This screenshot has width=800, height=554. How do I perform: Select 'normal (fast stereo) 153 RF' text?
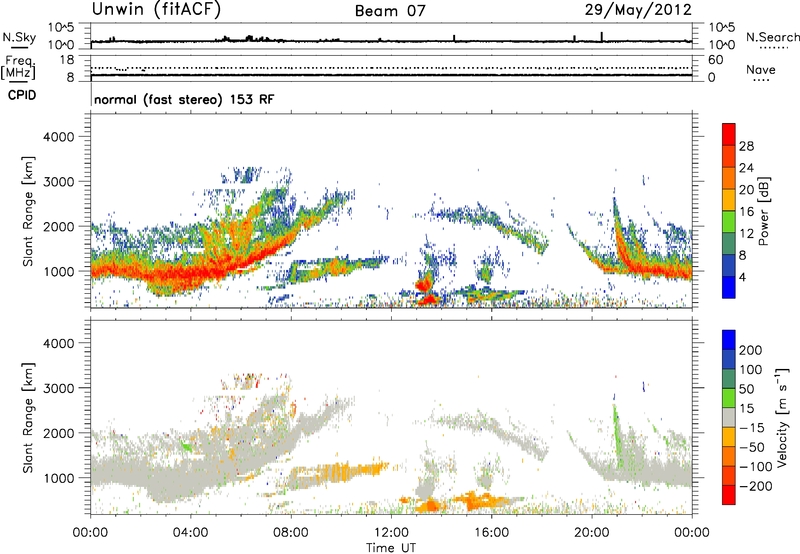pyautogui.click(x=184, y=99)
